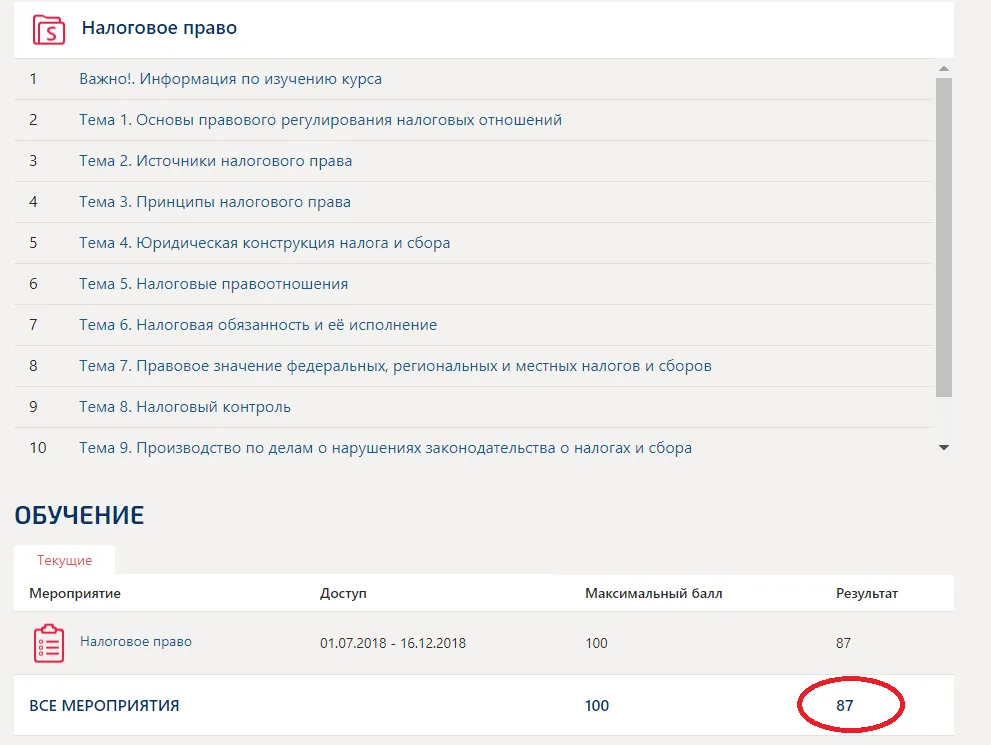Click the clipboard checklist icon for Налоговое право
Image resolution: width=991 pixels, height=745 pixels.
click(x=49, y=643)
